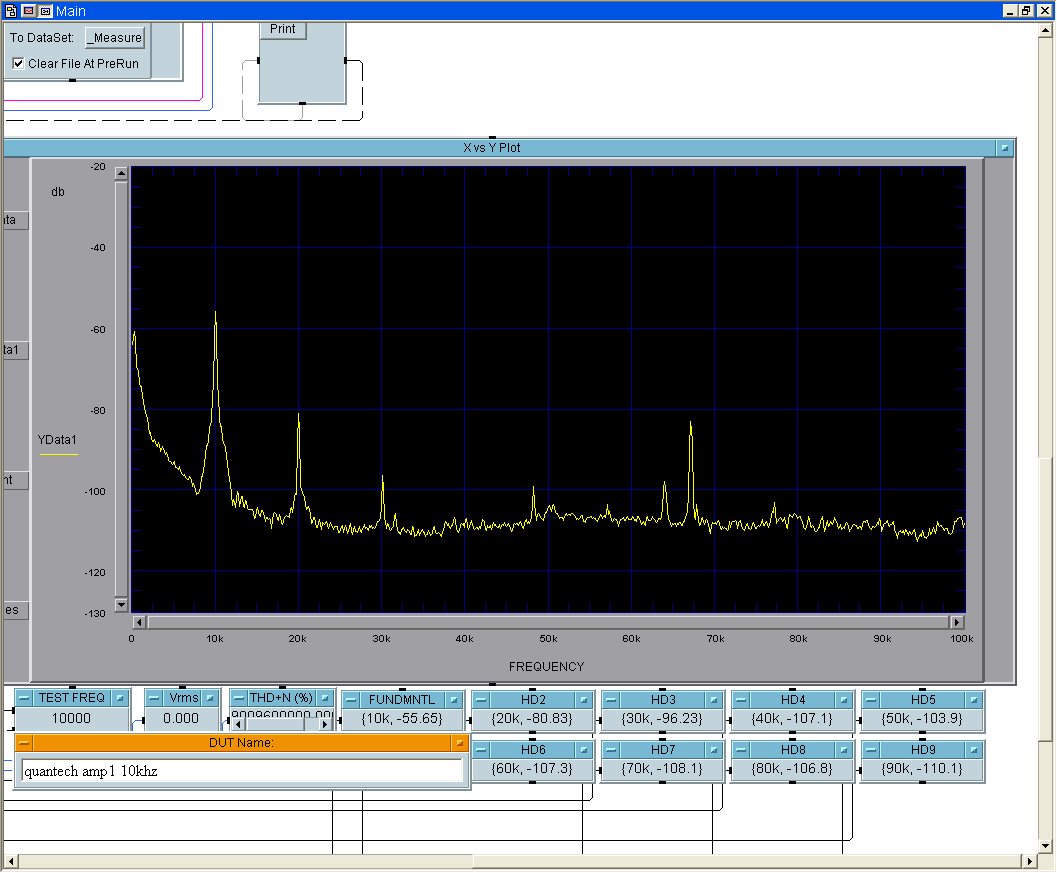Minimize the FUNDMNTL display object
1057x873 pixels.
tap(351, 700)
